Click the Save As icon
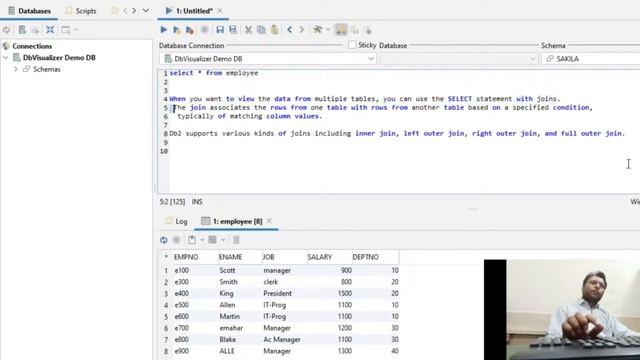640x360 pixels. pos(233,30)
